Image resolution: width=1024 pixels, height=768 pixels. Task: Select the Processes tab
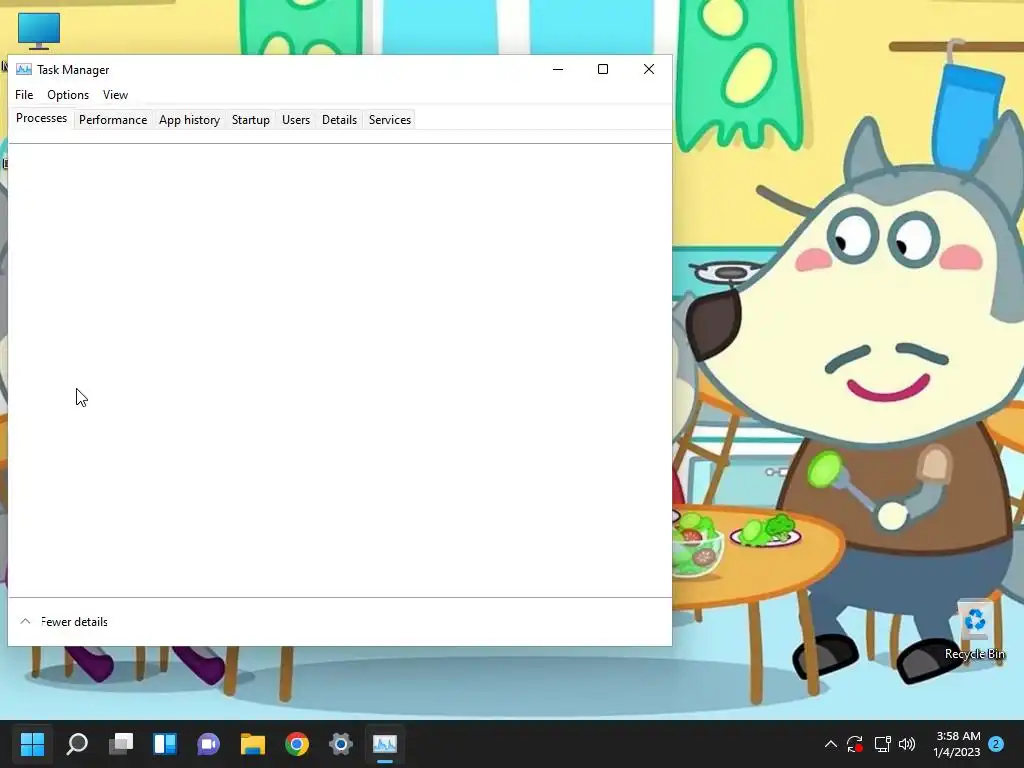coord(41,118)
